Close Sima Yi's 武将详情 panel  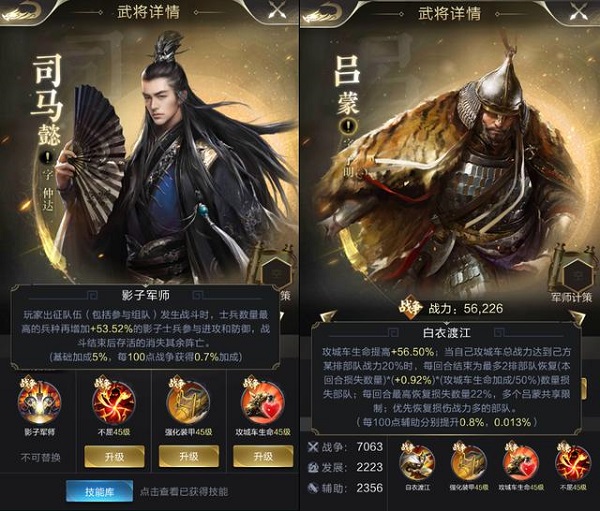(x=277, y=10)
